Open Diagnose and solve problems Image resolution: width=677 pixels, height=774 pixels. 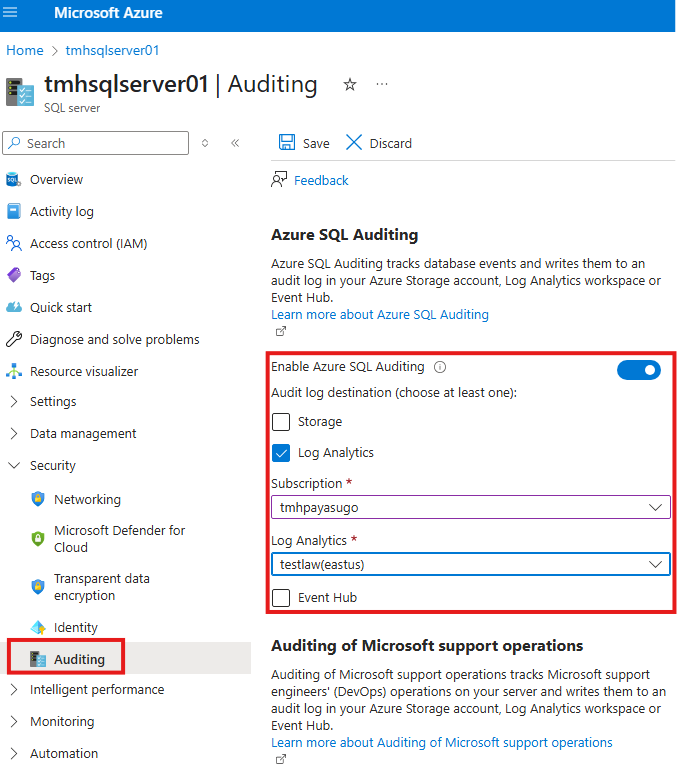[115, 340]
